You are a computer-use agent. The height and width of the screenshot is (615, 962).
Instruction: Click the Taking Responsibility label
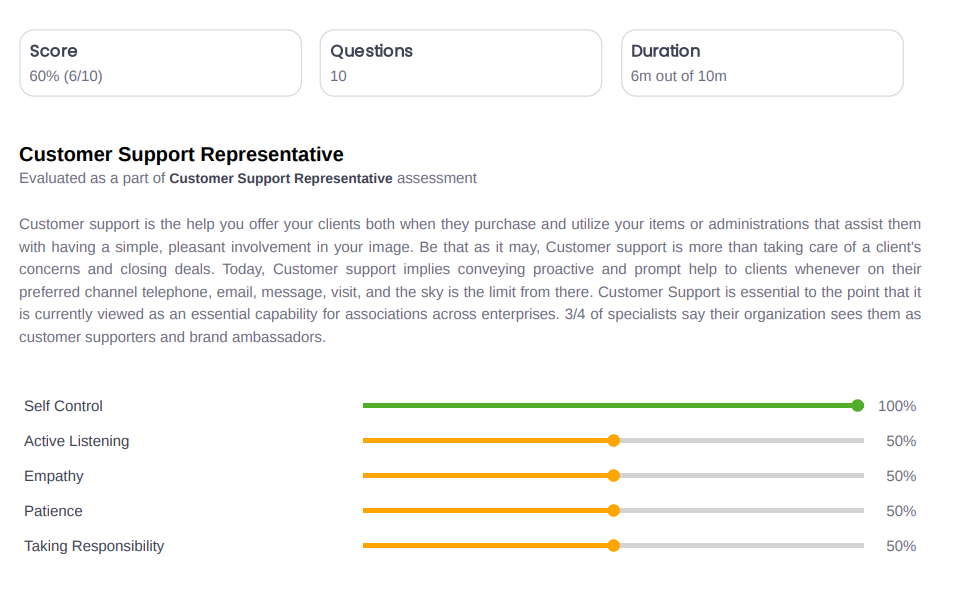(x=94, y=546)
